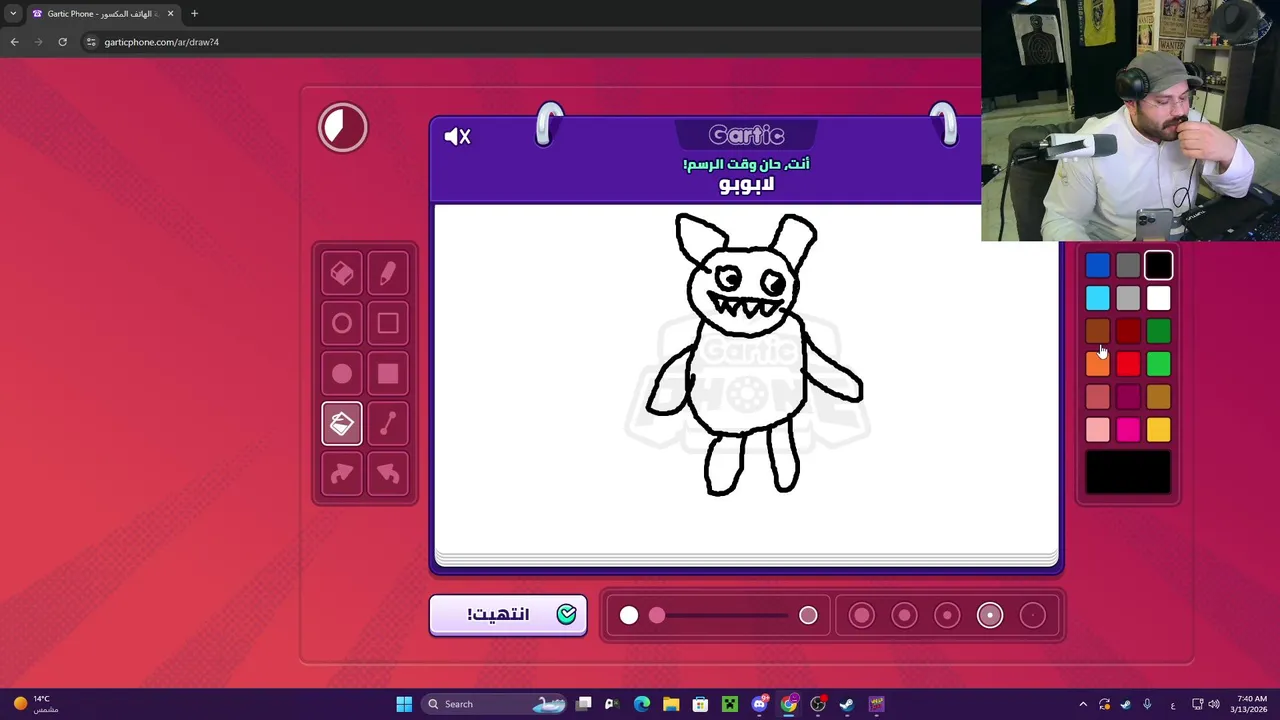Click the round countdown timer icon
1280x720 pixels.
click(343, 128)
